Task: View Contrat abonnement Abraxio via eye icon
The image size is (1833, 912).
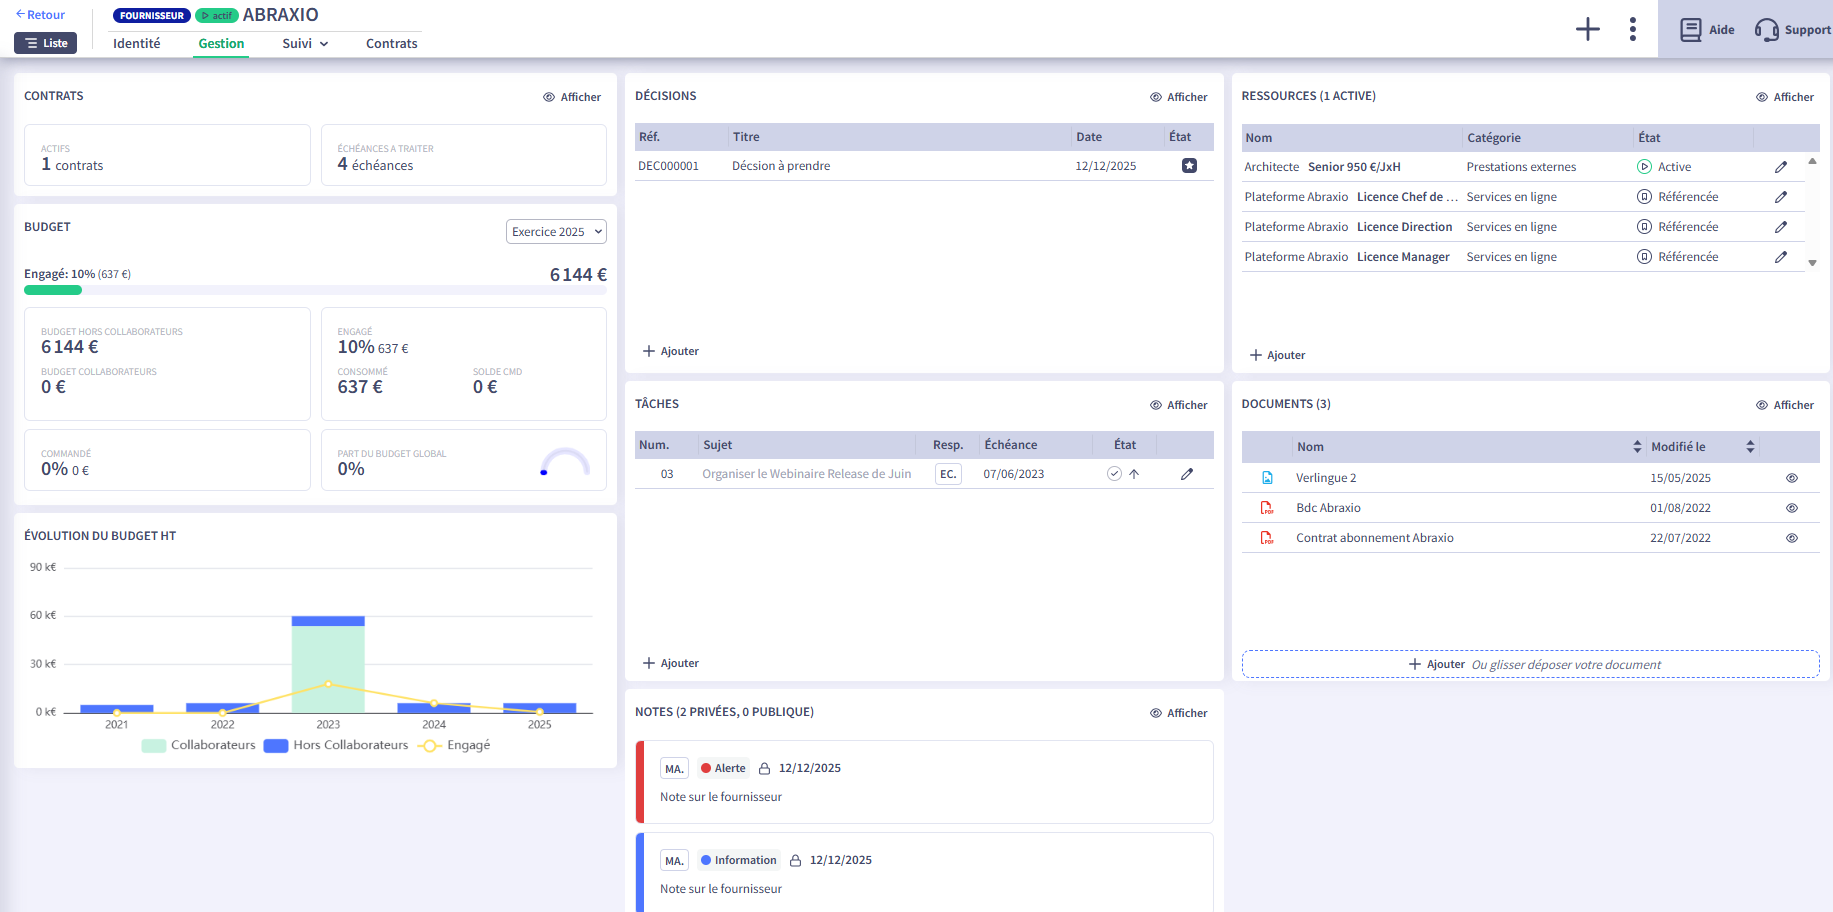Action: [1791, 538]
